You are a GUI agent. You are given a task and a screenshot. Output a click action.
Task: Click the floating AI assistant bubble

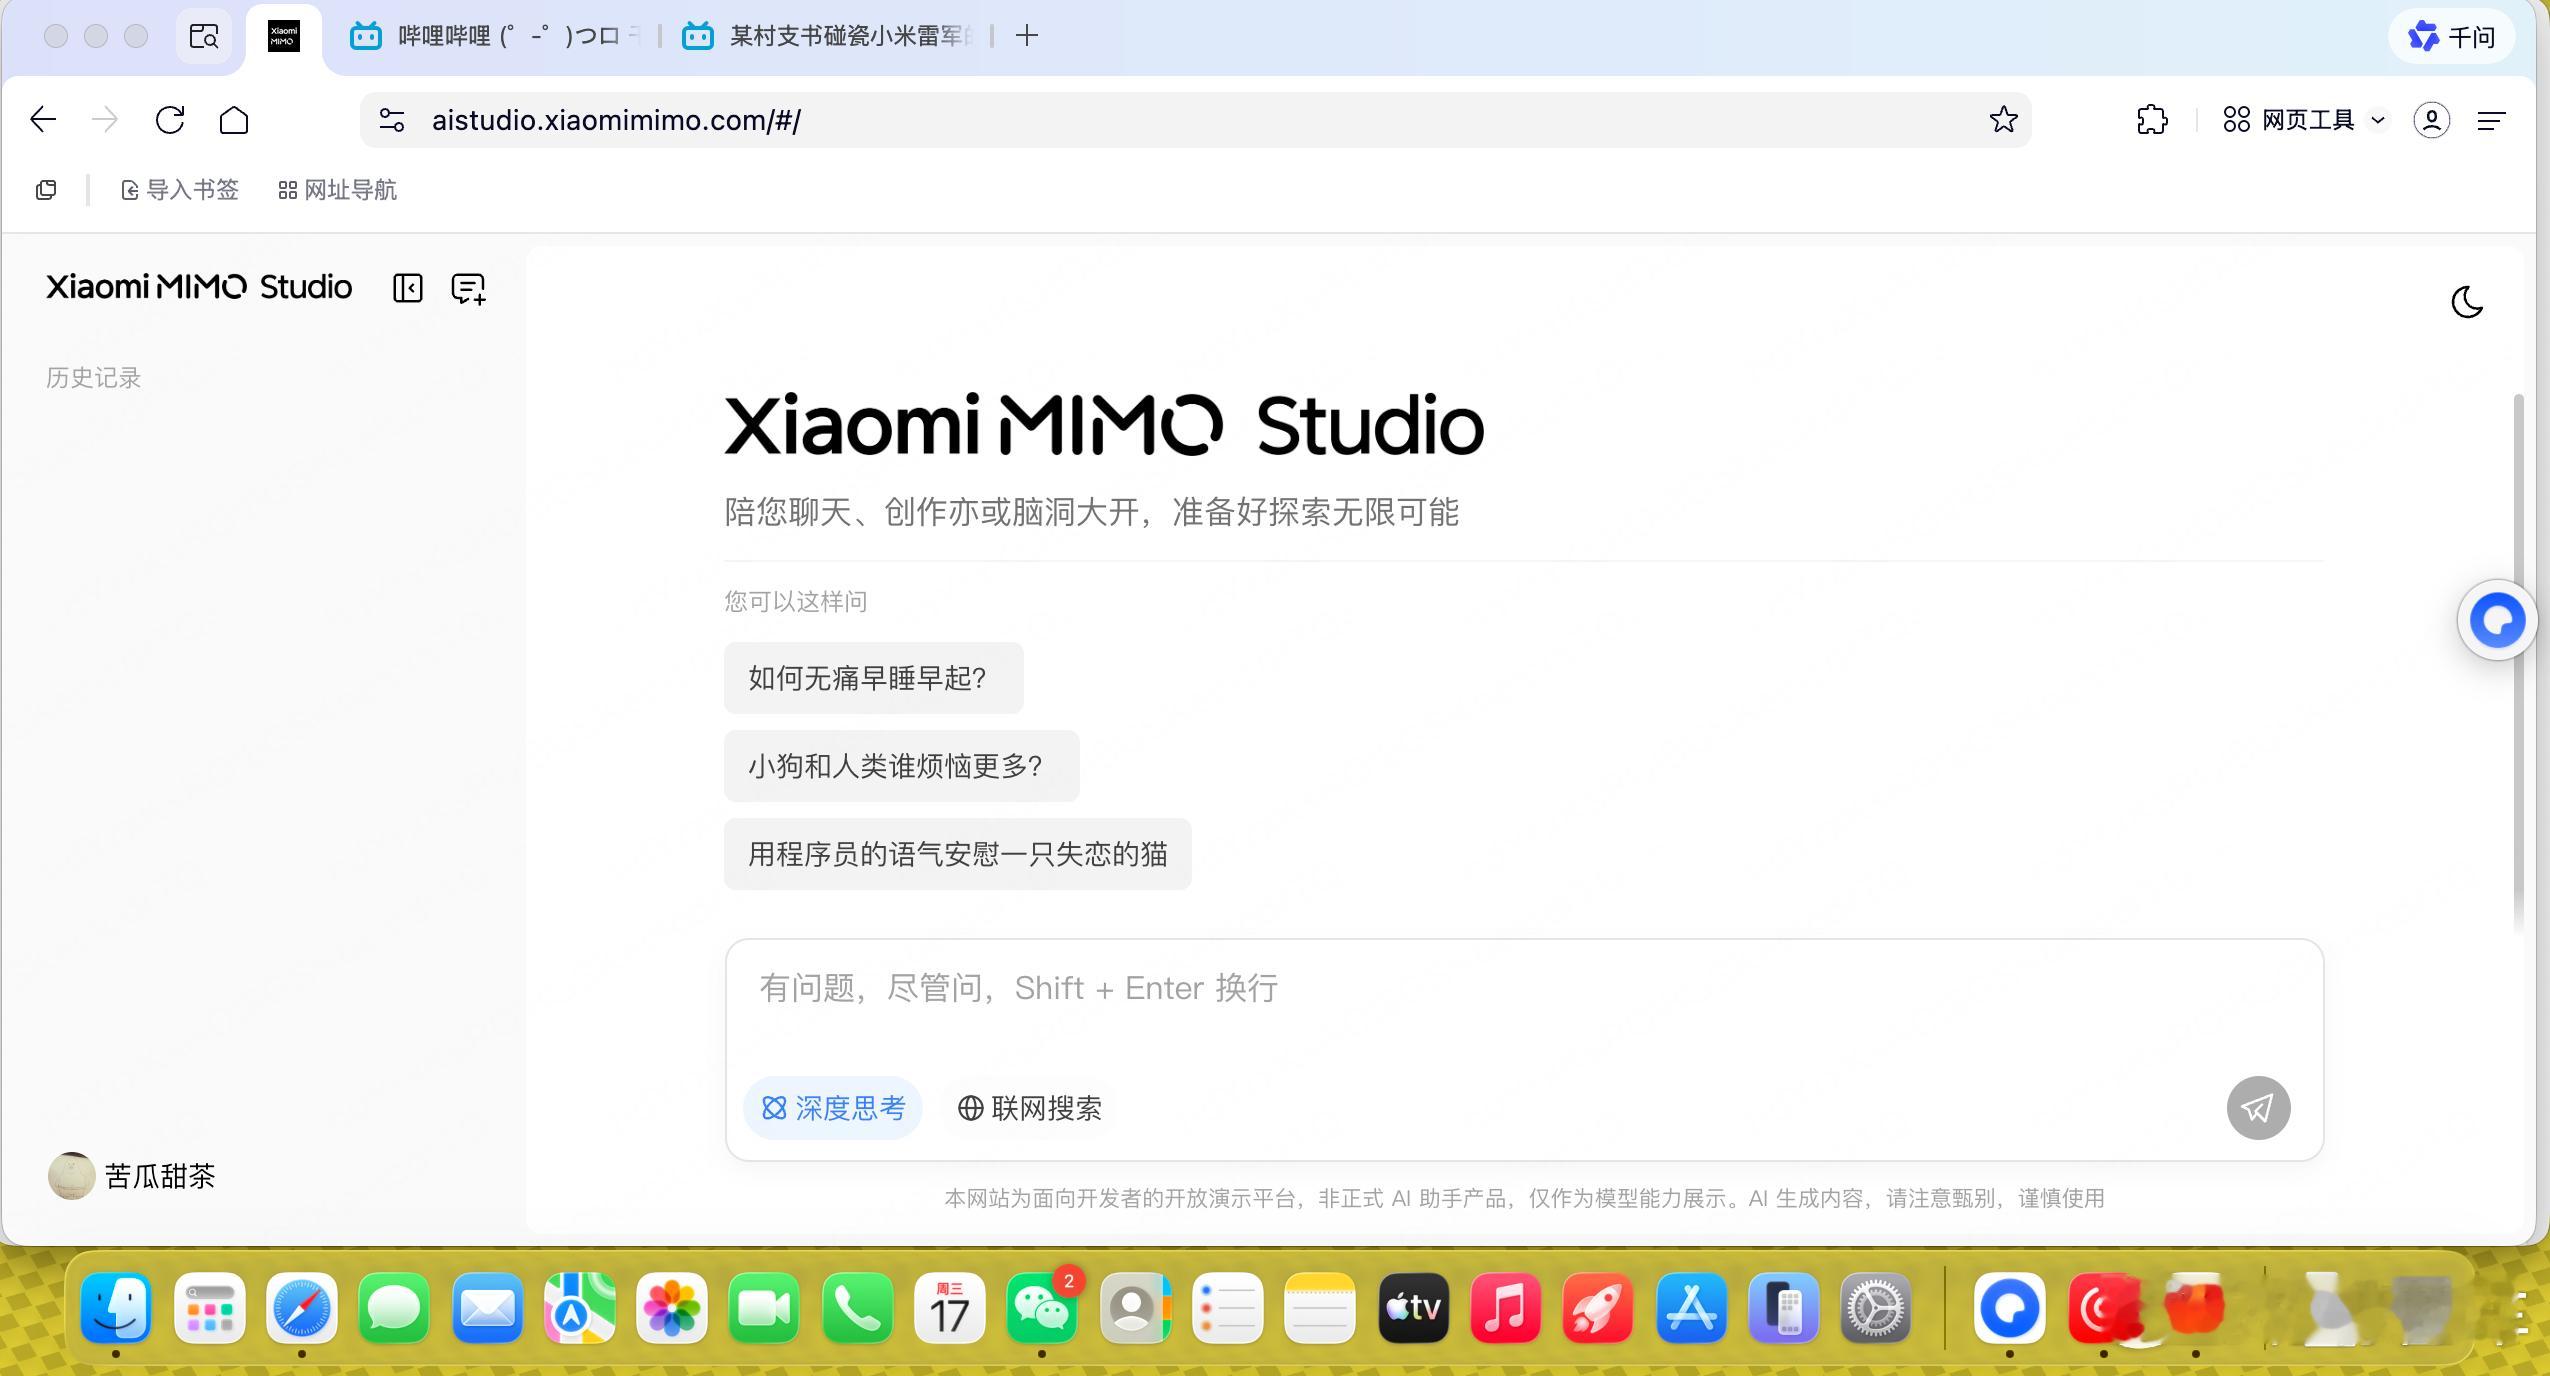click(x=2496, y=619)
